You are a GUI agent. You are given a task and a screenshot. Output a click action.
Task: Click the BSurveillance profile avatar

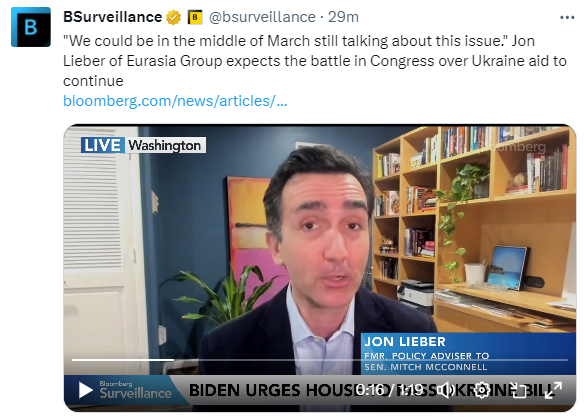31,27
